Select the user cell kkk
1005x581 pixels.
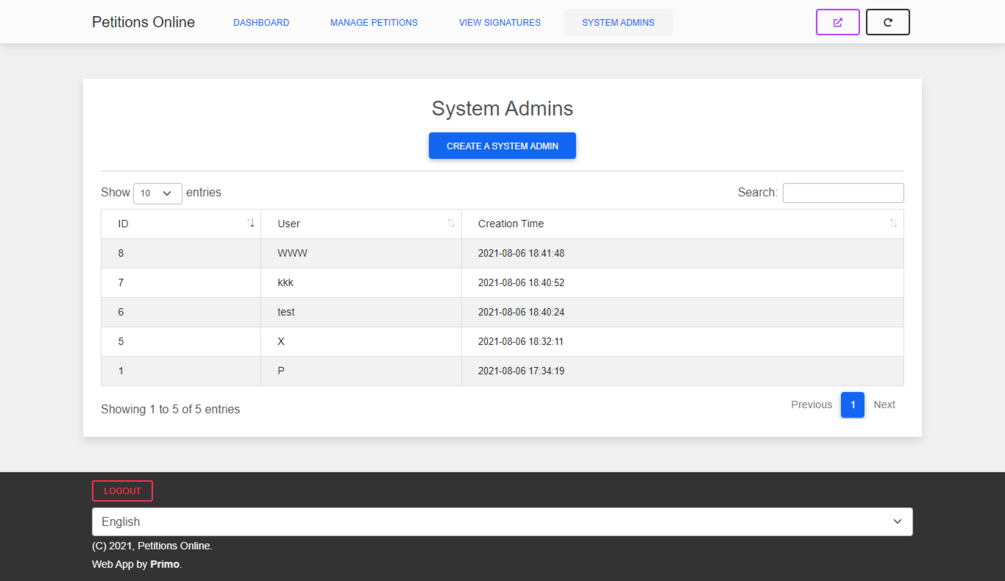pyautogui.click(x=361, y=283)
